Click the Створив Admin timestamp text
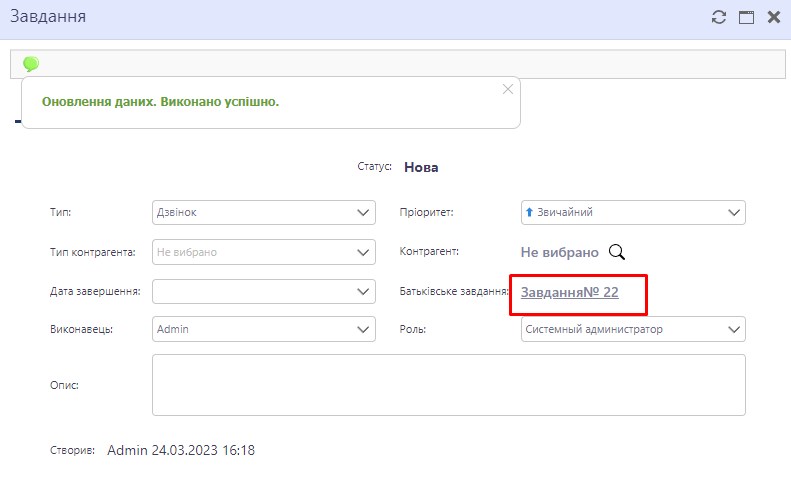The width and height of the screenshot is (791, 486). click(180, 450)
